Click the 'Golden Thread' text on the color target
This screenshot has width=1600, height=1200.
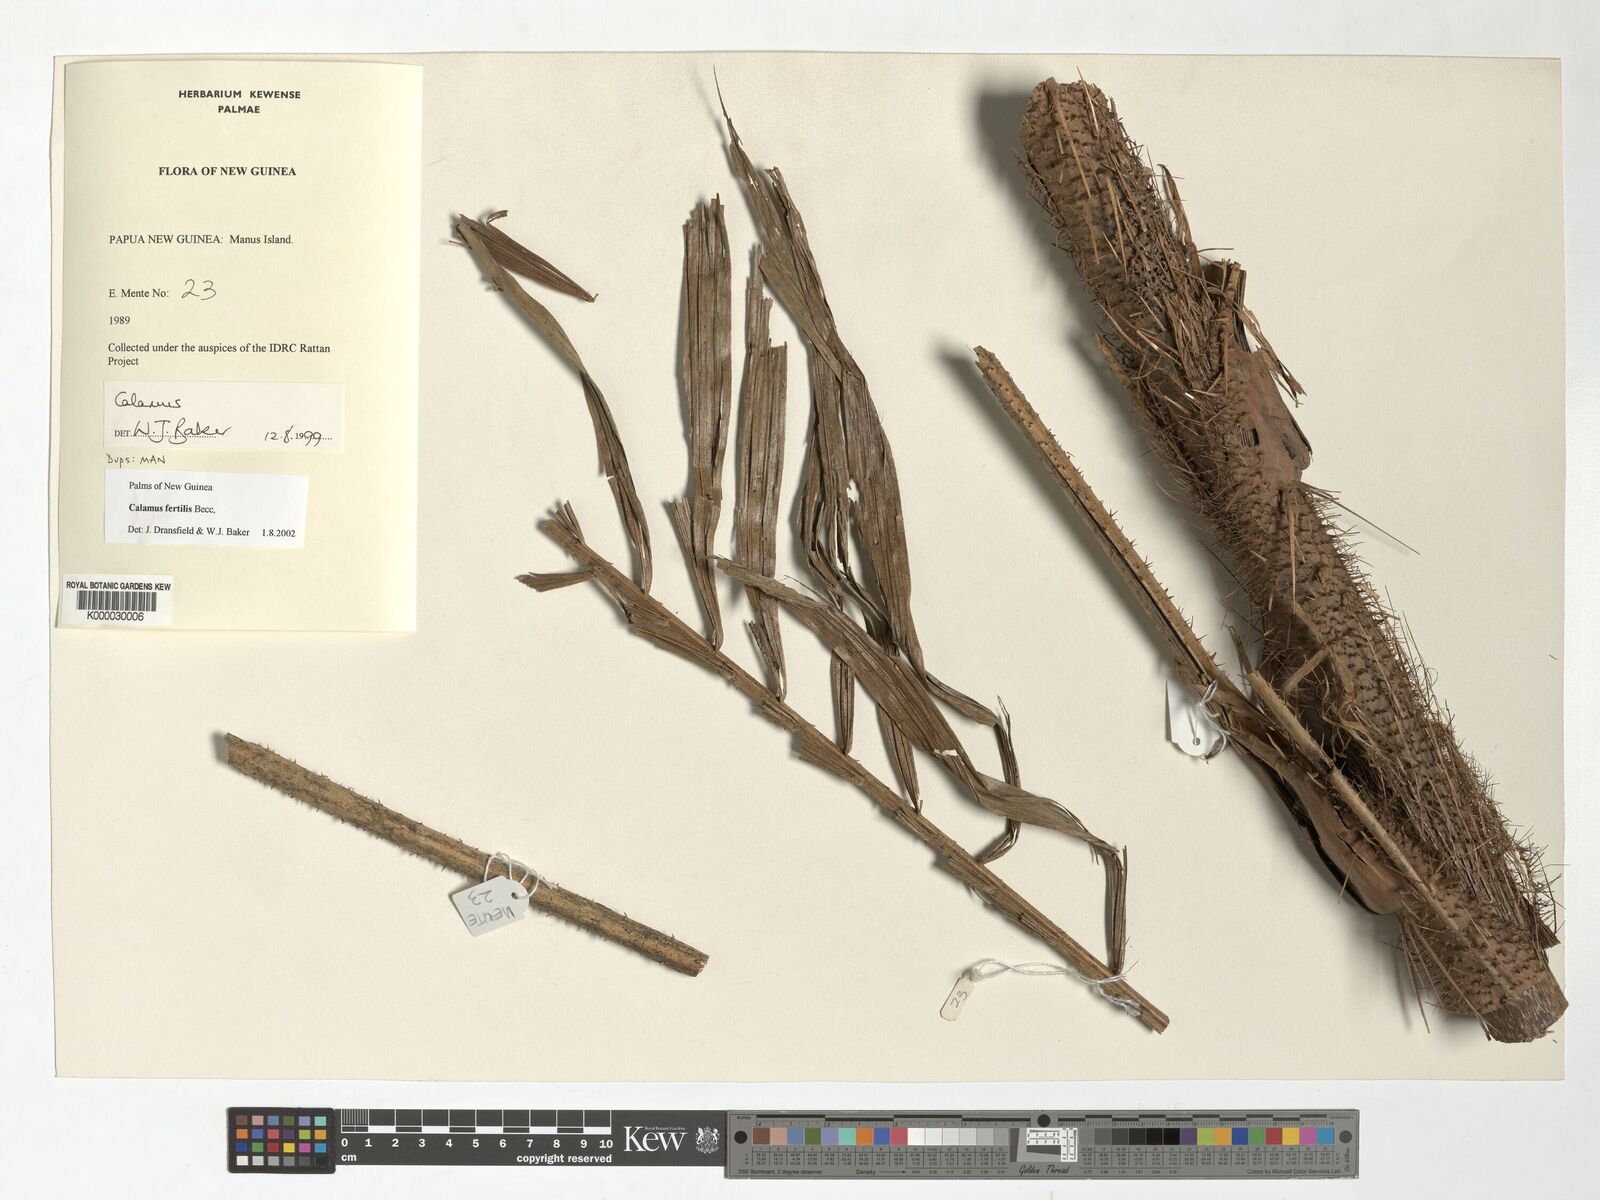1044,1169
